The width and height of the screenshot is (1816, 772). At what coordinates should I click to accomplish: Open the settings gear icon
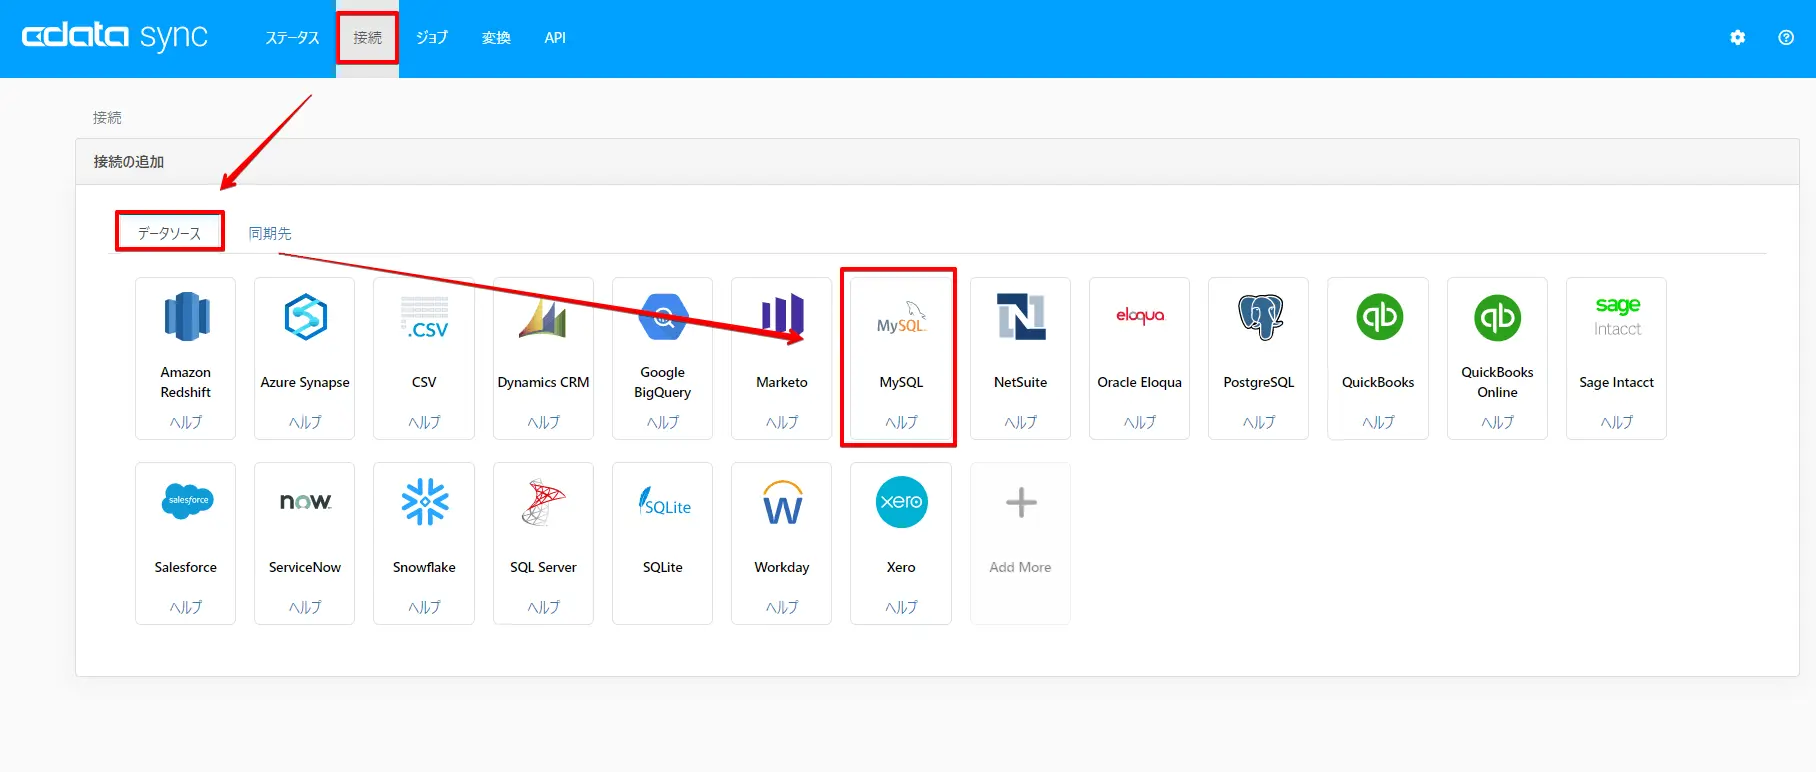point(1738,37)
